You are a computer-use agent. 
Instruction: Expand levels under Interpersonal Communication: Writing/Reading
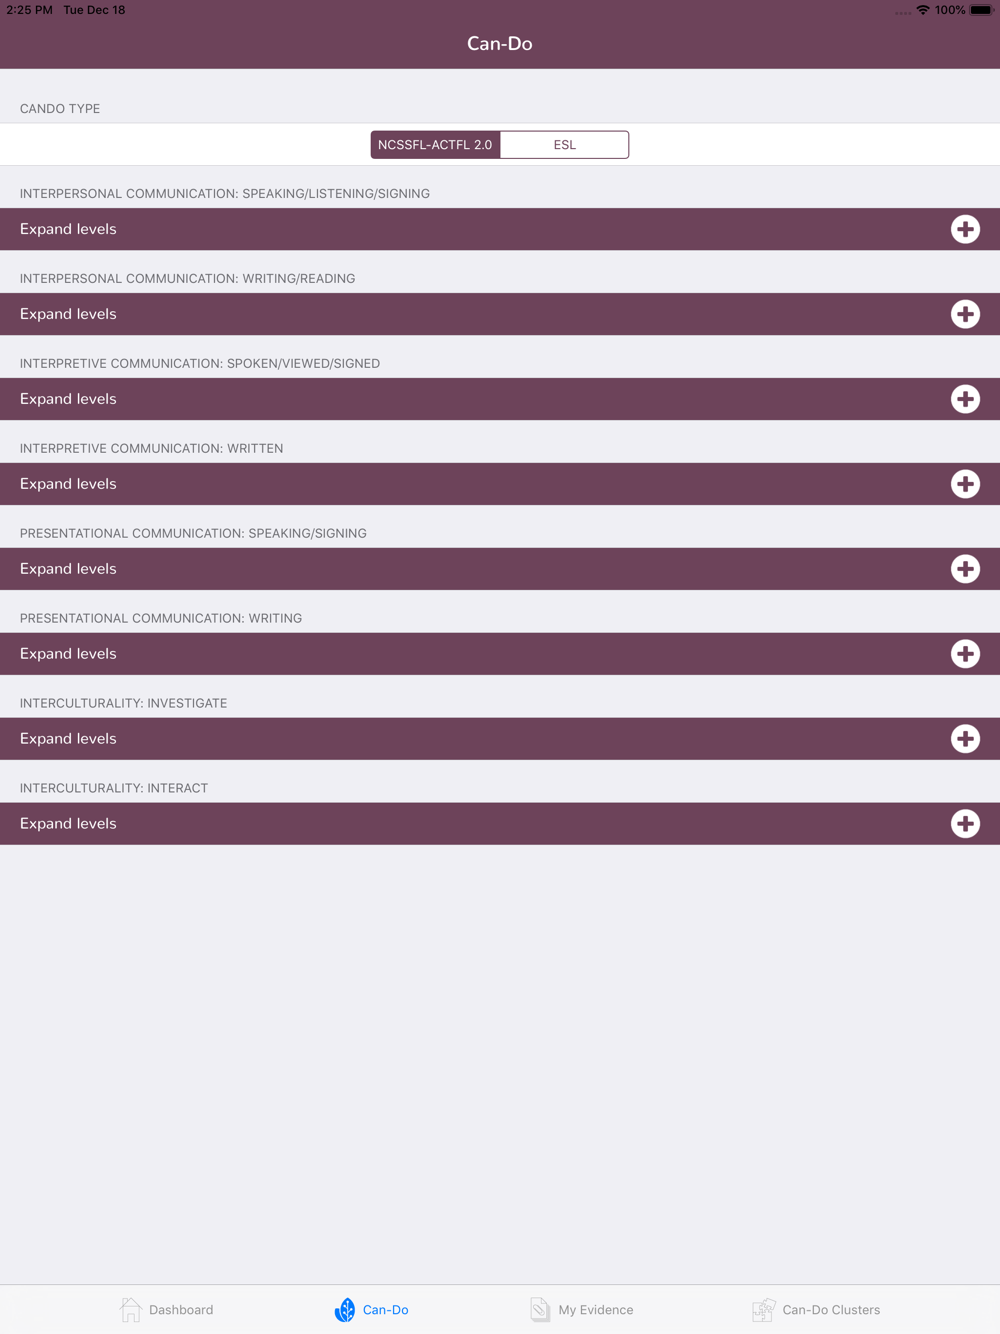pos(500,314)
